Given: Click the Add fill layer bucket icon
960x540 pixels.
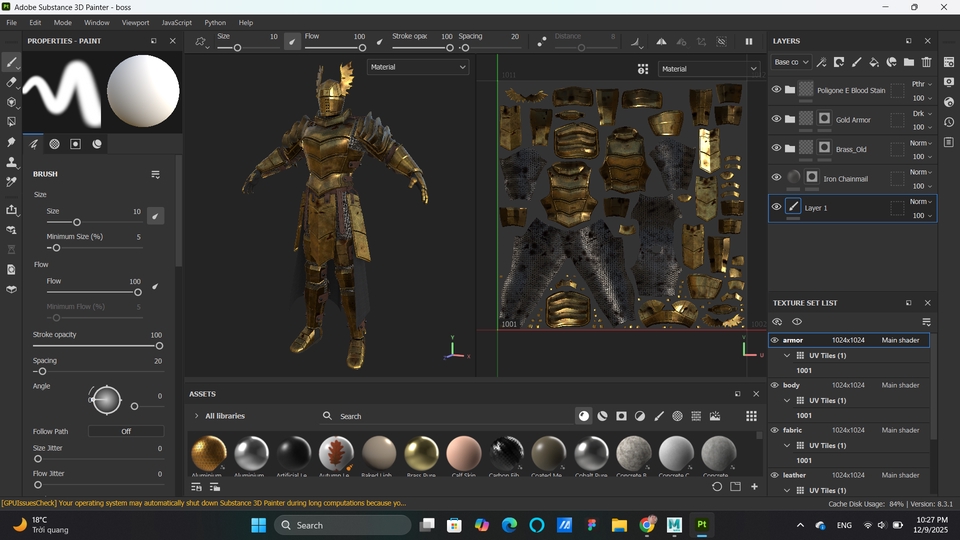Looking at the screenshot, I should pyautogui.click(x=873, y=63).
